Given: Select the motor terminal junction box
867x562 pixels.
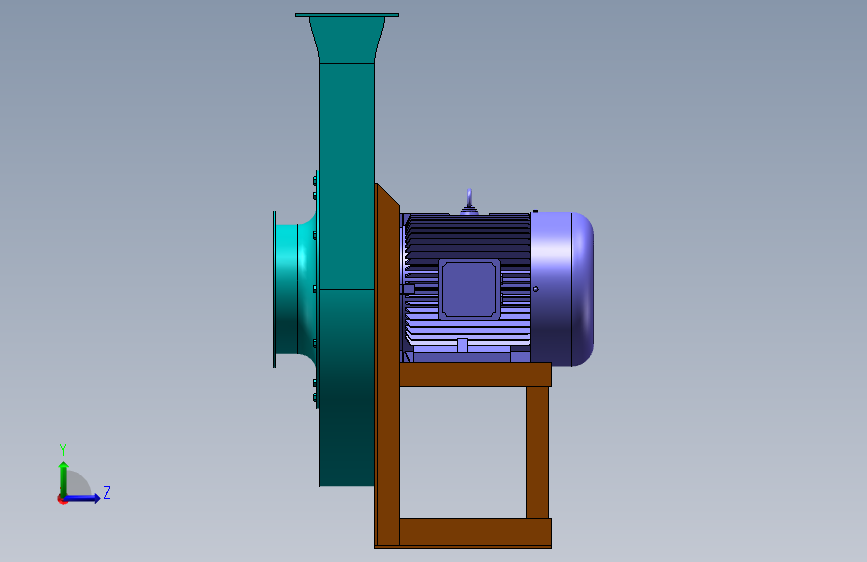Looking at the screenshot, I should point(469,289).
